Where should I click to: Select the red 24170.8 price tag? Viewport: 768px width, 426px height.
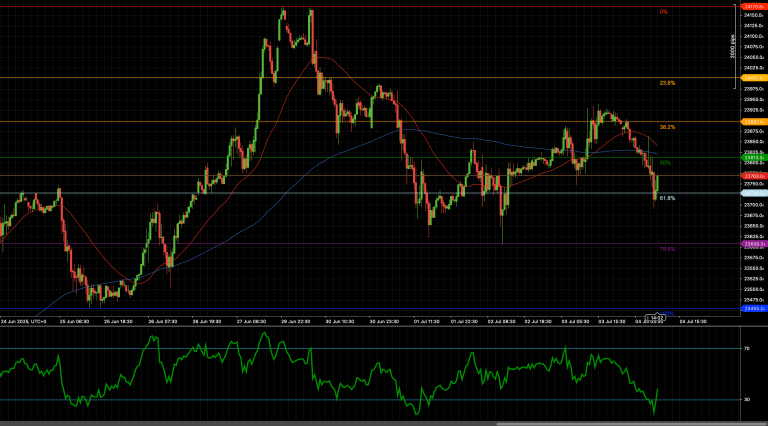753,7
